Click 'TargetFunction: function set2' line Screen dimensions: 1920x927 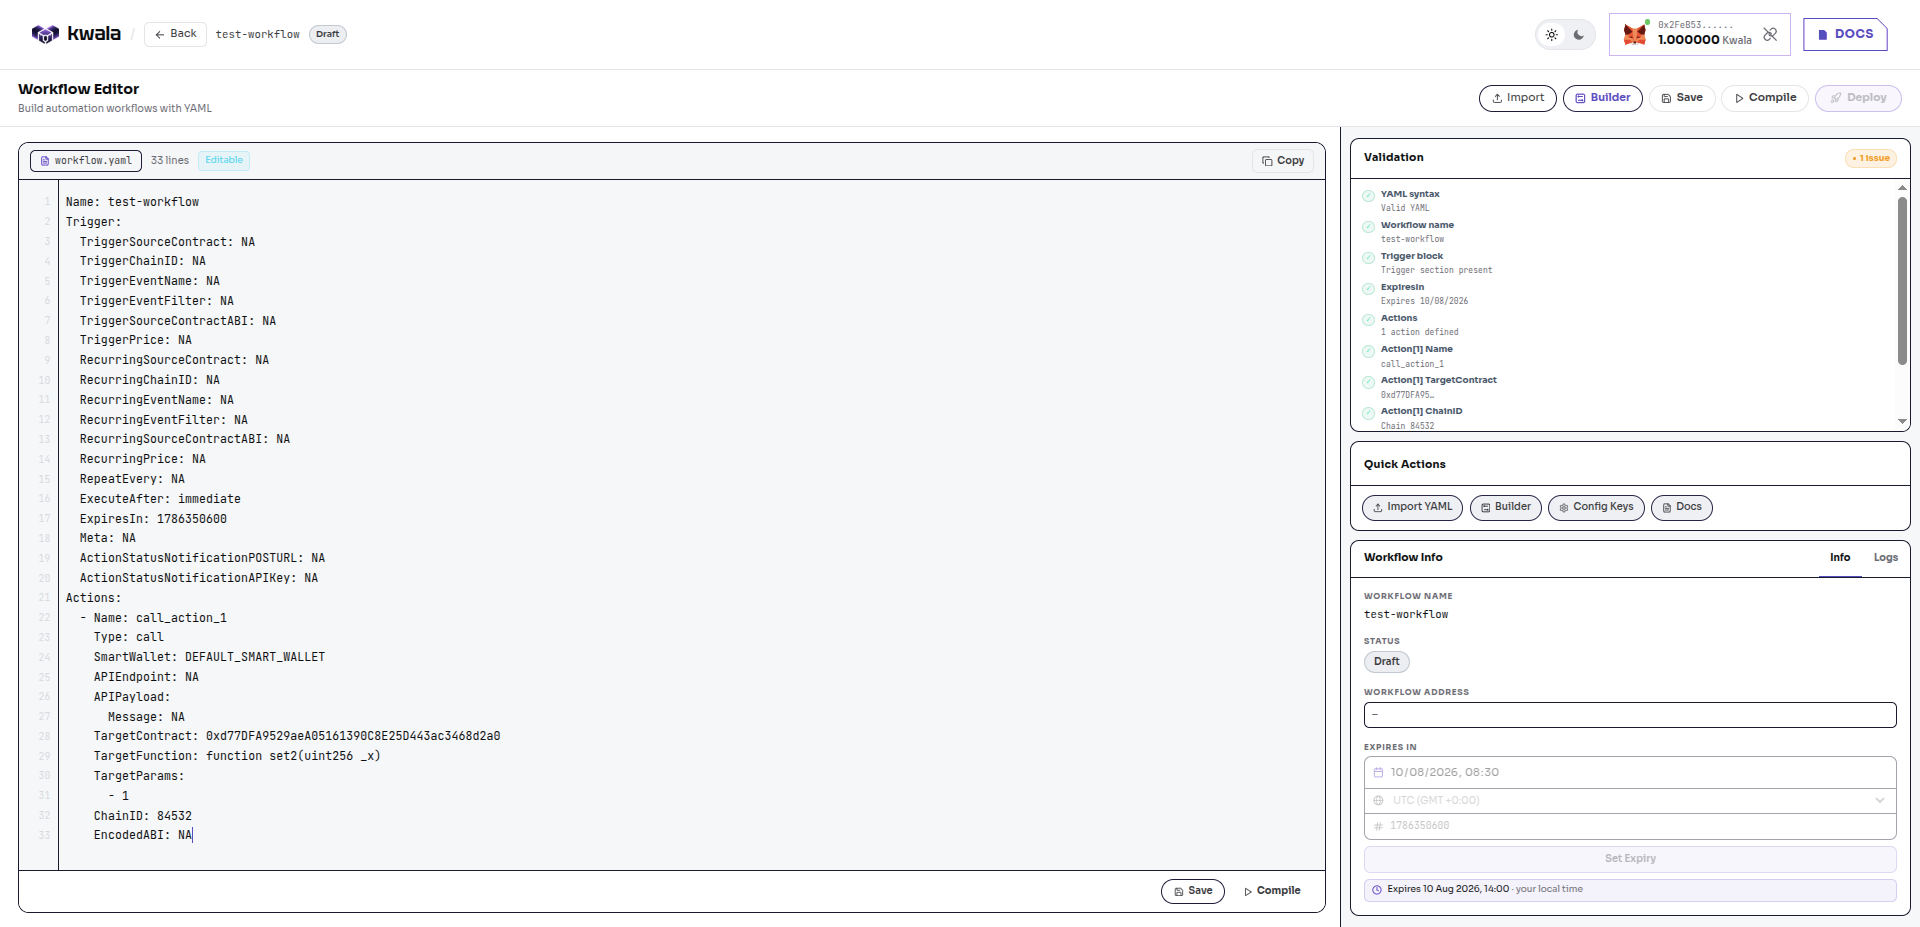237,757
